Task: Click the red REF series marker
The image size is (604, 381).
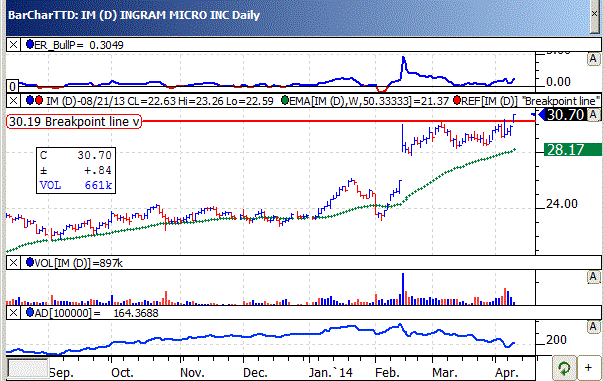Action: tap(457, 101)
